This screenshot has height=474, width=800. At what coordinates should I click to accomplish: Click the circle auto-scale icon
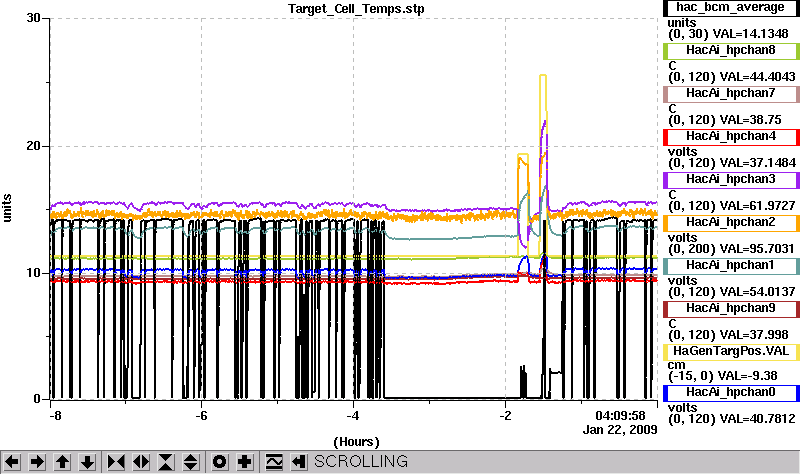click(219, 462)
